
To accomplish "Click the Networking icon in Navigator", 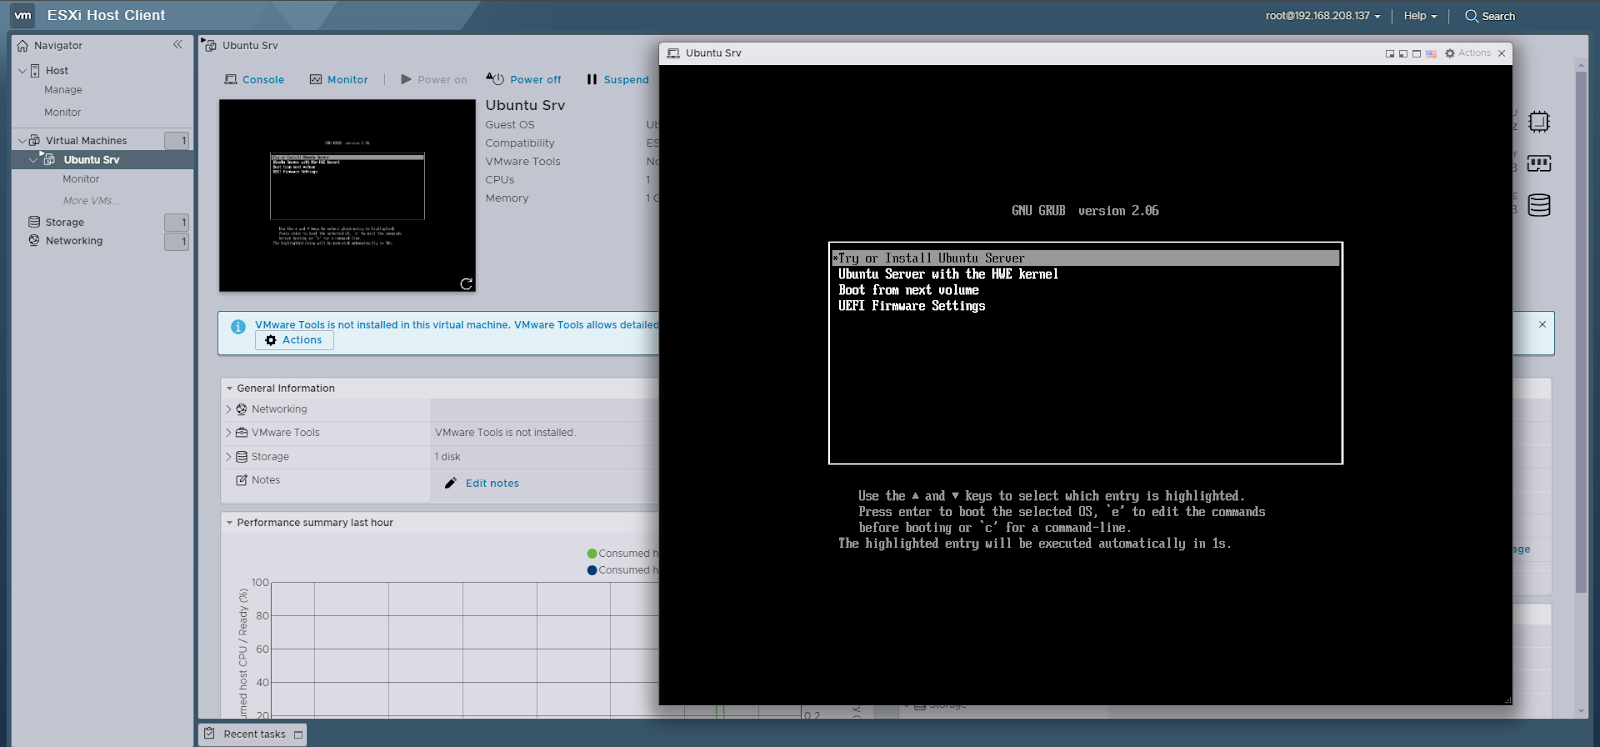I will pos(34,240).
